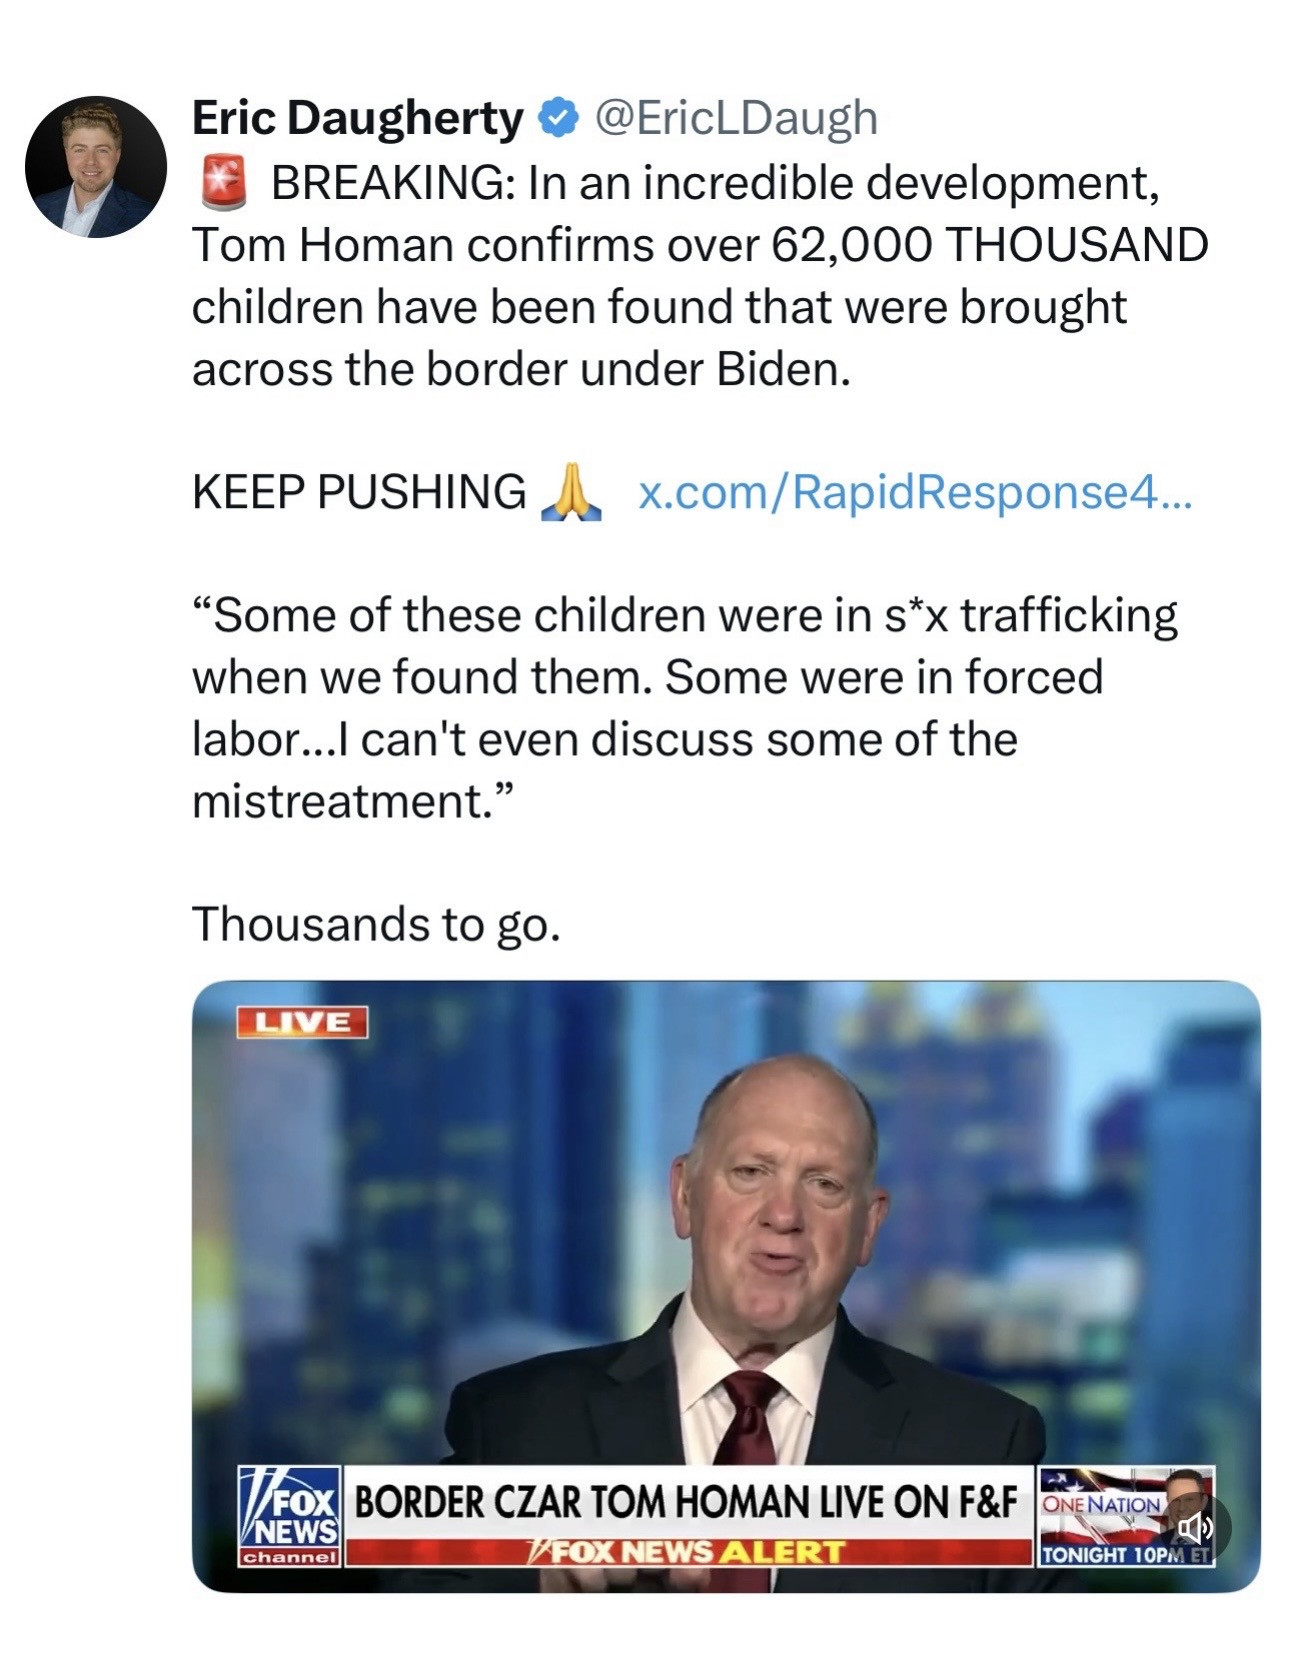Viewport: 1289px width, 1672px height.
Task: Click the "KEEP PUSHING" text
Action: (x=359, y=492)
